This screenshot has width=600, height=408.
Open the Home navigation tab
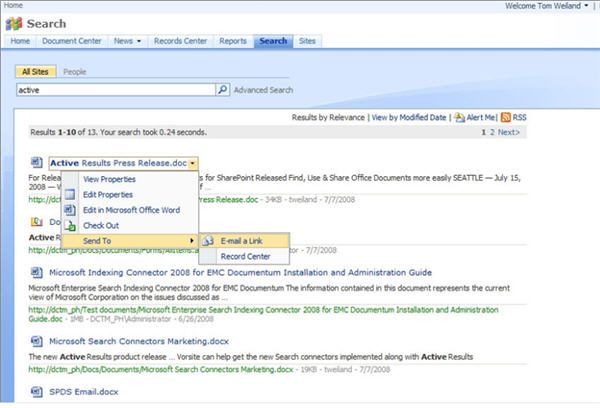pyautogui.click(x=20, y=41)
